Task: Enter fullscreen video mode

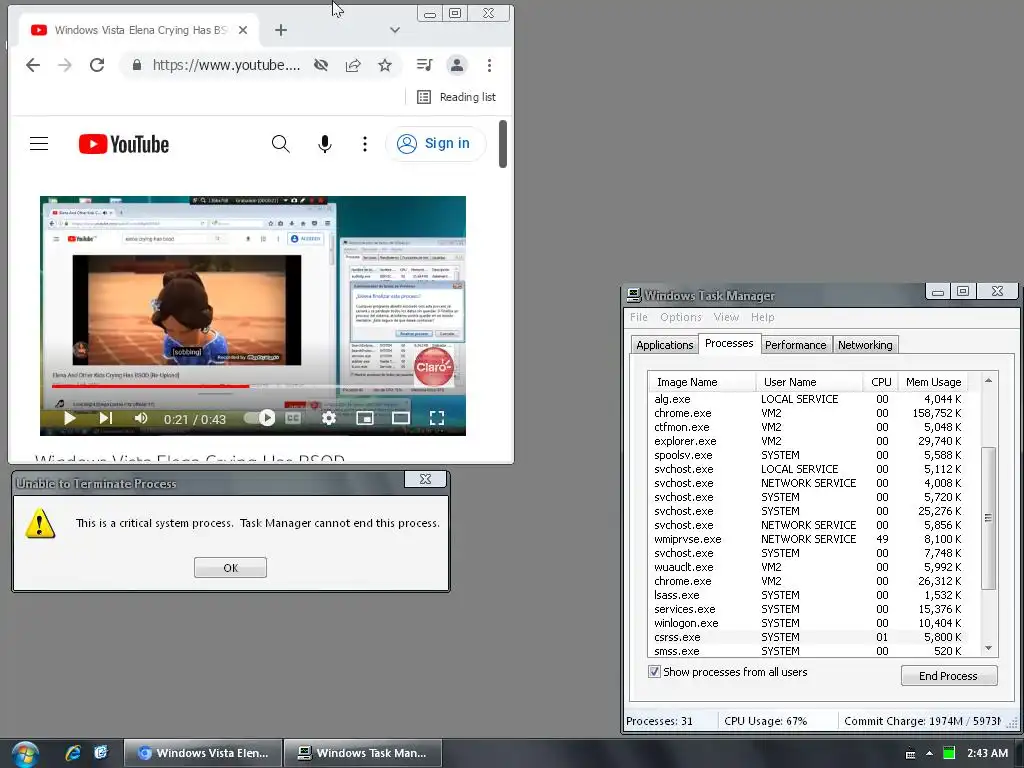Action: pos(436,418)
